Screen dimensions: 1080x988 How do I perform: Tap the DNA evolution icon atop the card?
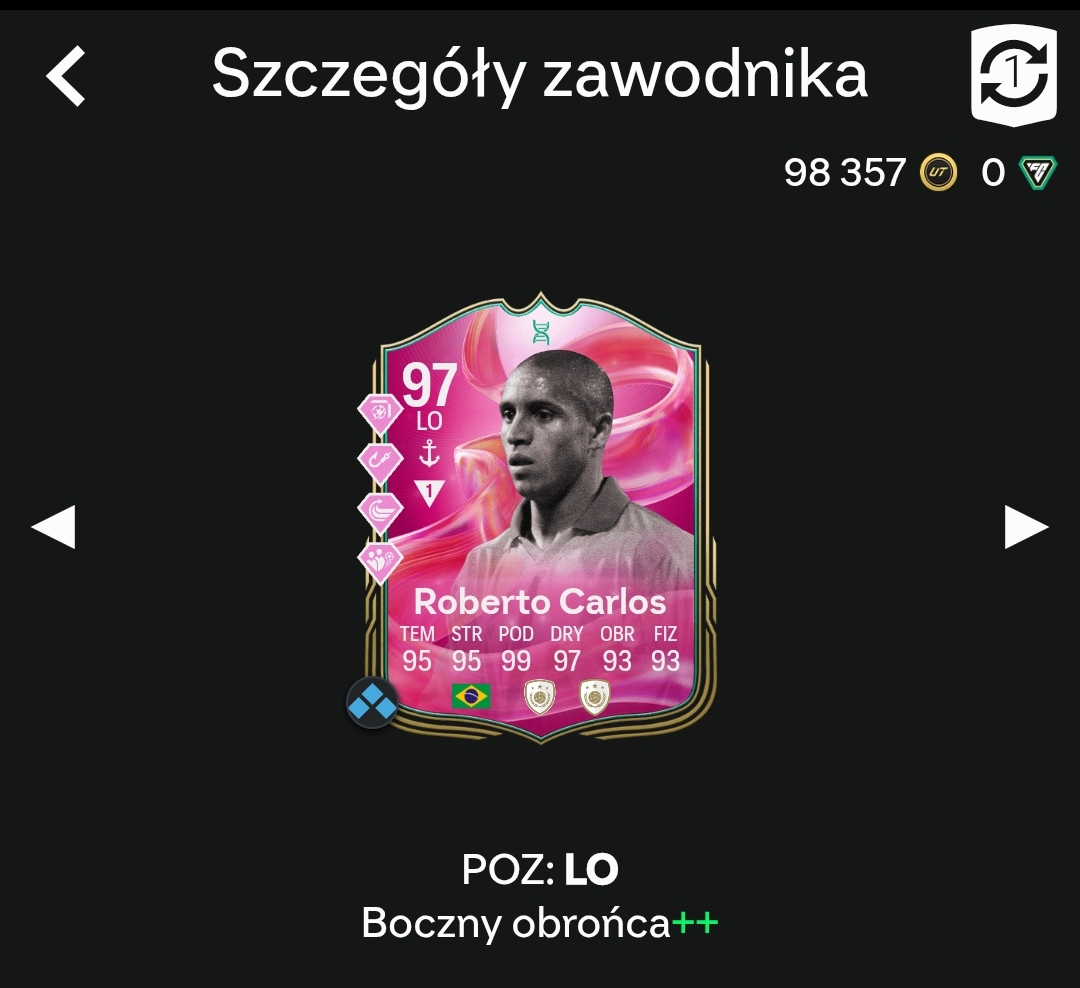(541, 331)
